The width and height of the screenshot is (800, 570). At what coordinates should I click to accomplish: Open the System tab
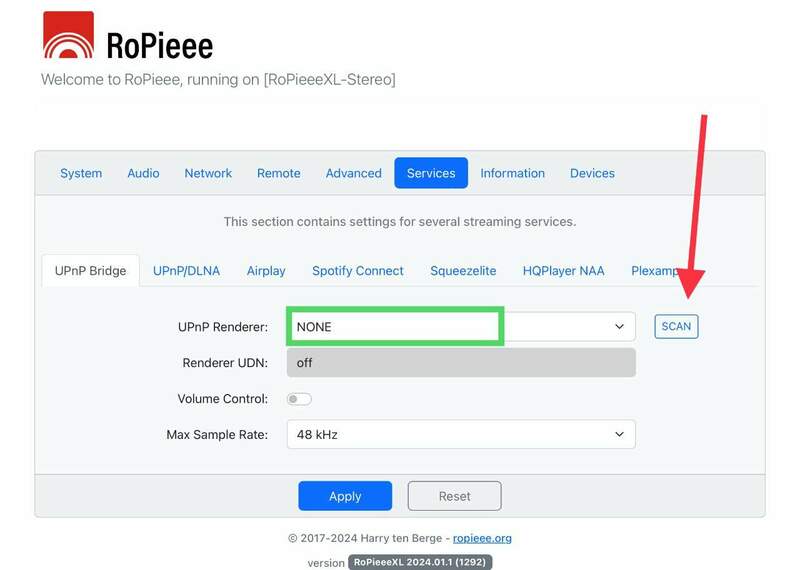pyautogui.click(x=81, y=173)
